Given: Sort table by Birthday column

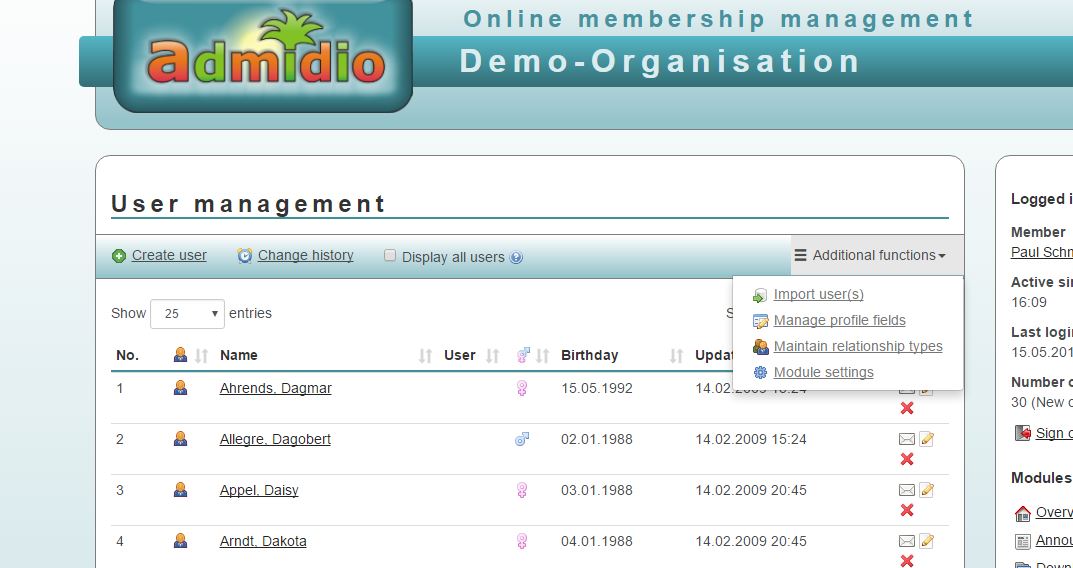Looking at the screenshot, I should [x=589, y=355].
